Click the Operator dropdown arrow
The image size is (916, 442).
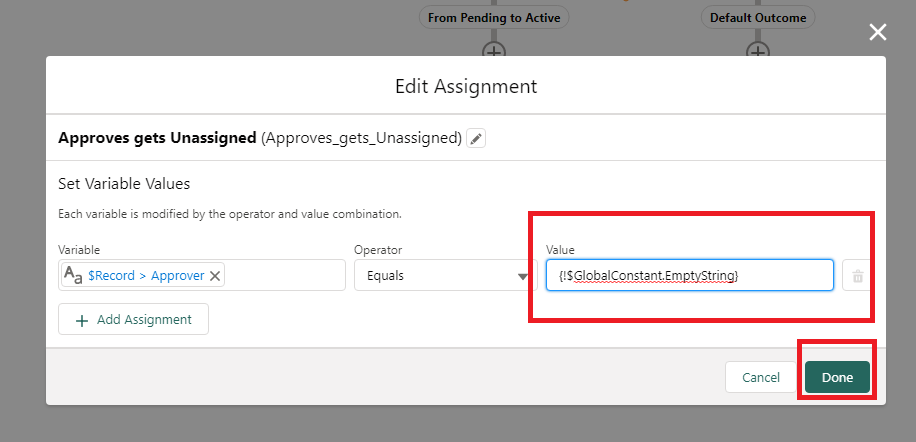[x=521, y=277]
